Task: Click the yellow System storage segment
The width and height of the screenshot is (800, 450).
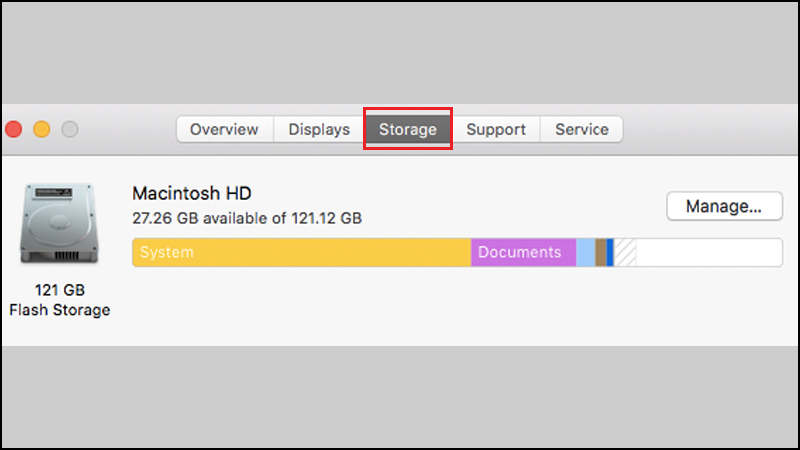Action: tap(300, 253)
